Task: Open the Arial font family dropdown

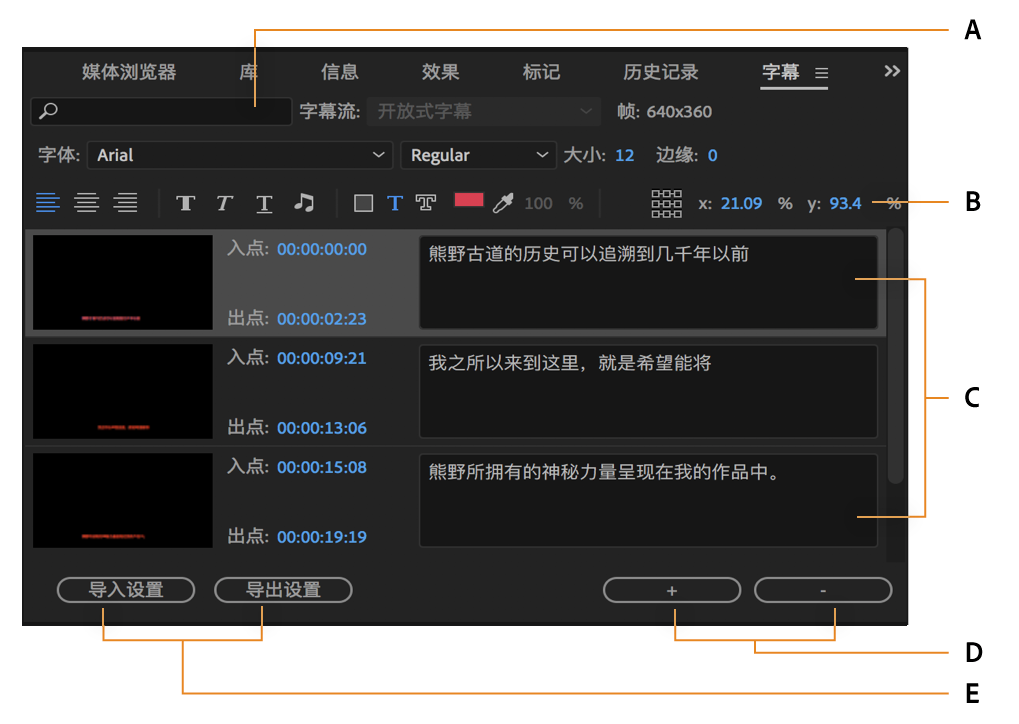Action: tap(240, 155)
